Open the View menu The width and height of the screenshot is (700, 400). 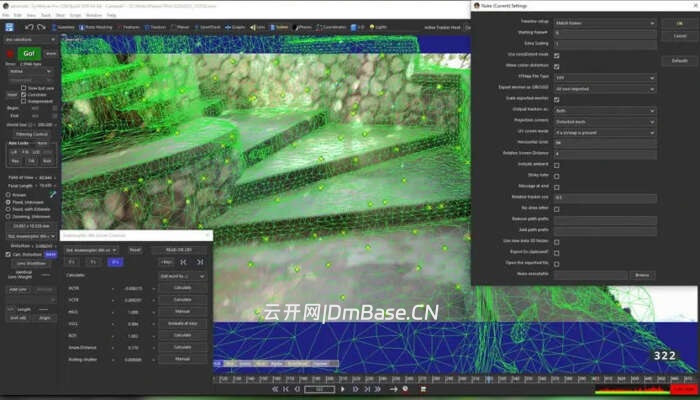point(31,15)
